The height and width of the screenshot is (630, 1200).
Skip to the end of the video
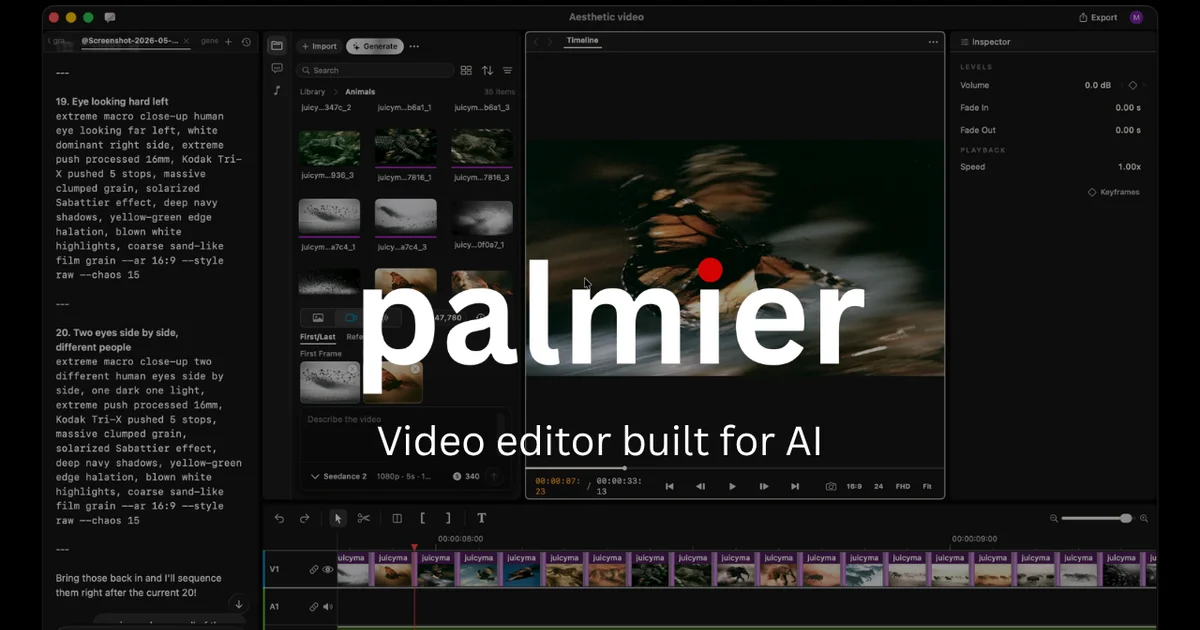(795, 486)
